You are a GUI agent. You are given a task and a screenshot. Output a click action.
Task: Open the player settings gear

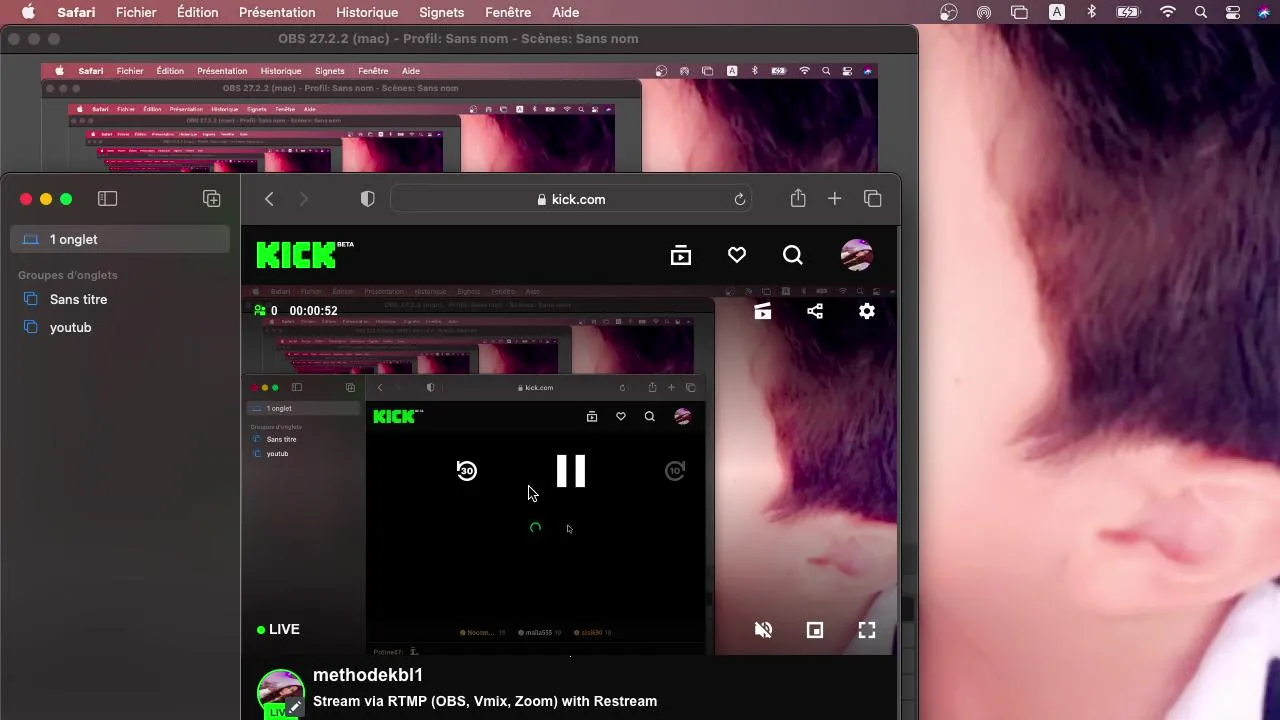click(867, 311)
